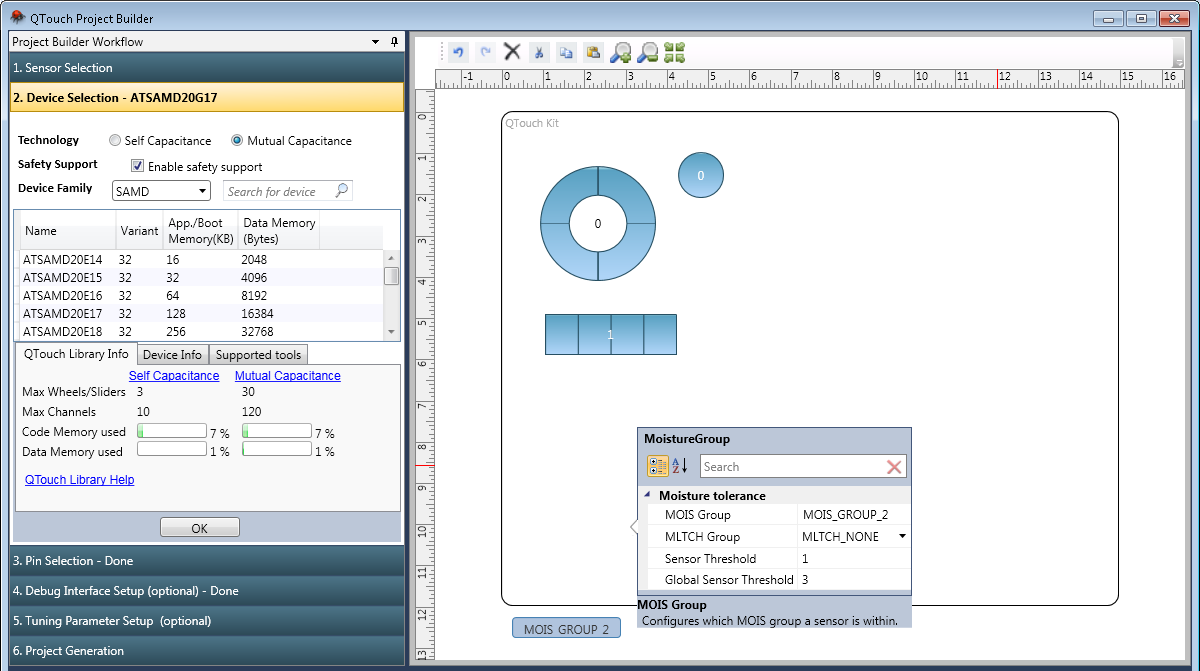Choose Self Capacitance technology

point(115,141)
